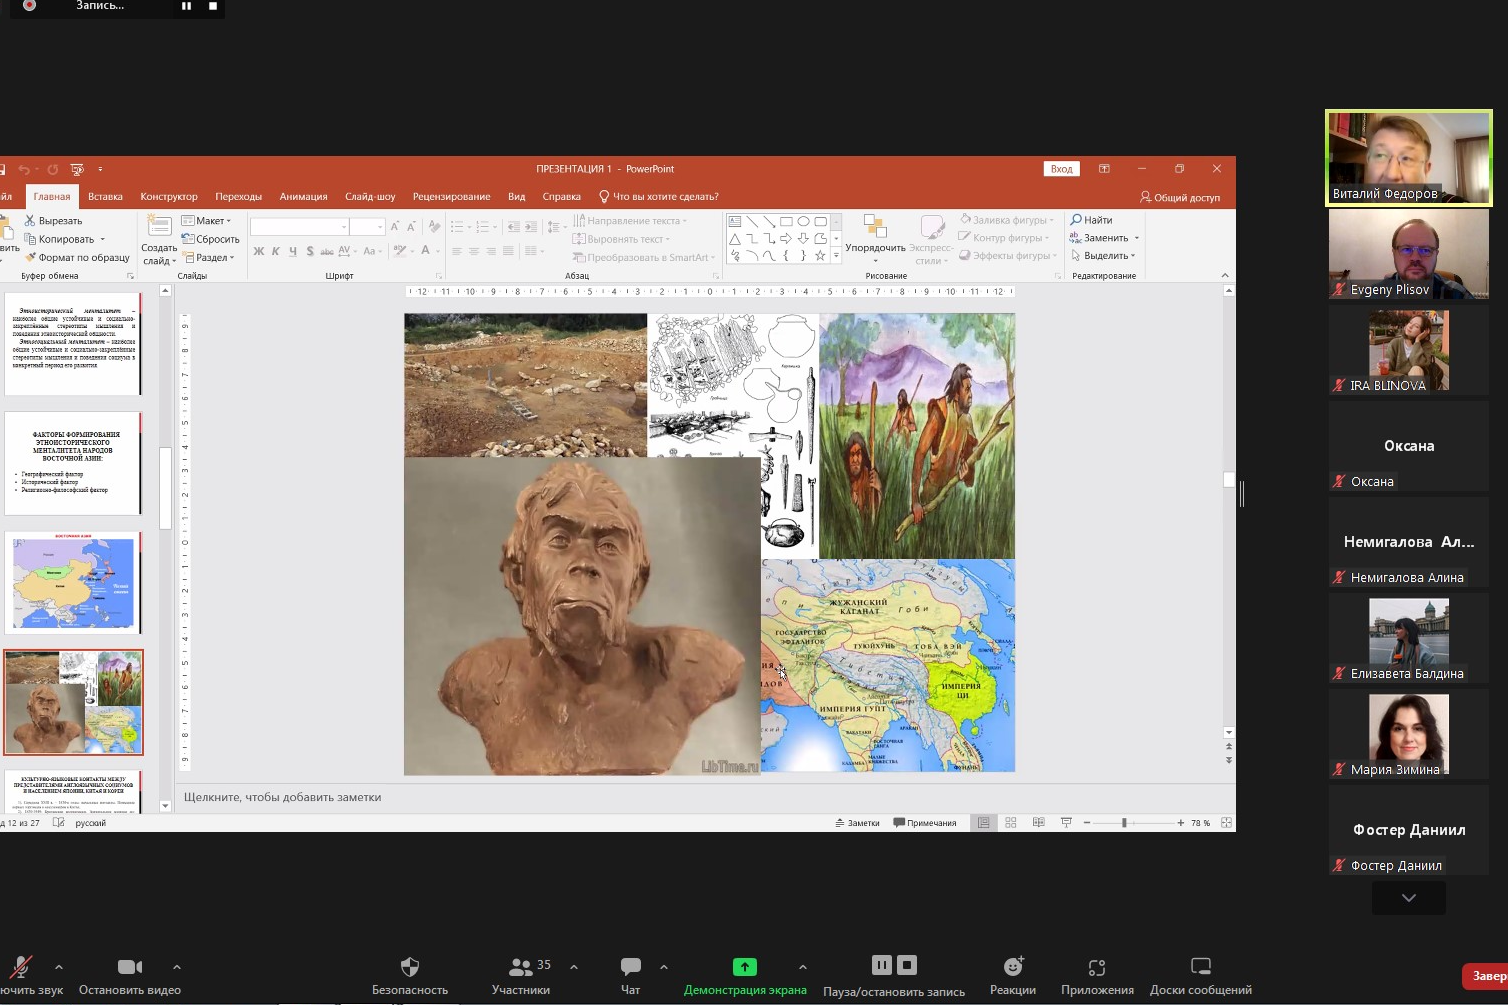1508x1005 pixels.
Task: Collapse the ribbon with chevron
Action: pos(1225,276)
